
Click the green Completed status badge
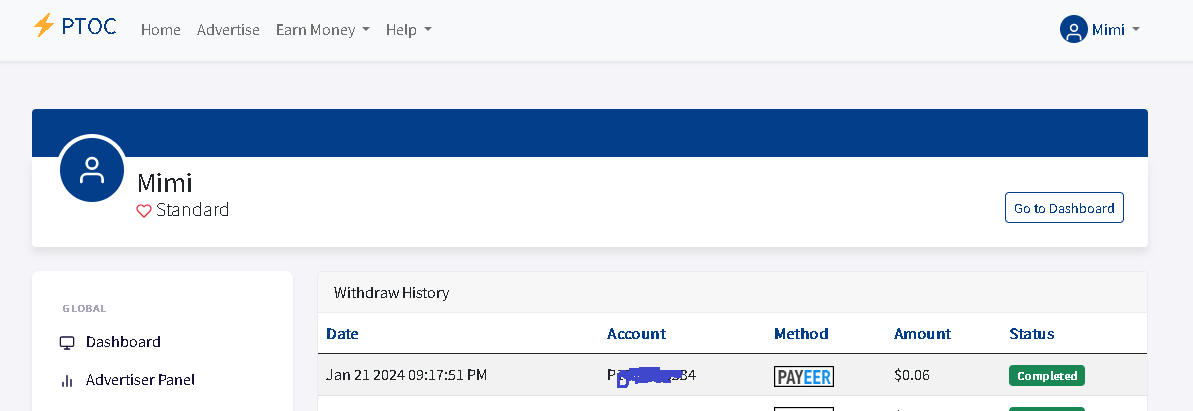coord(1046,376)
